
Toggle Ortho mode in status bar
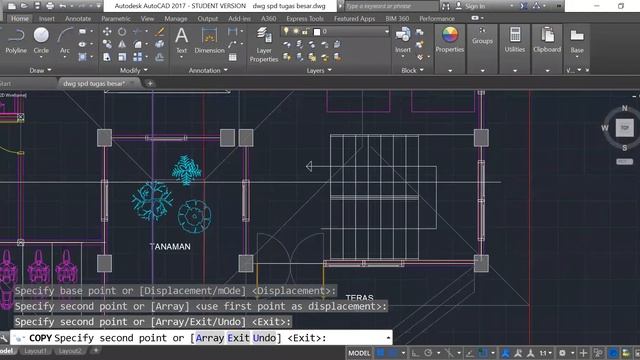[415, 353]
